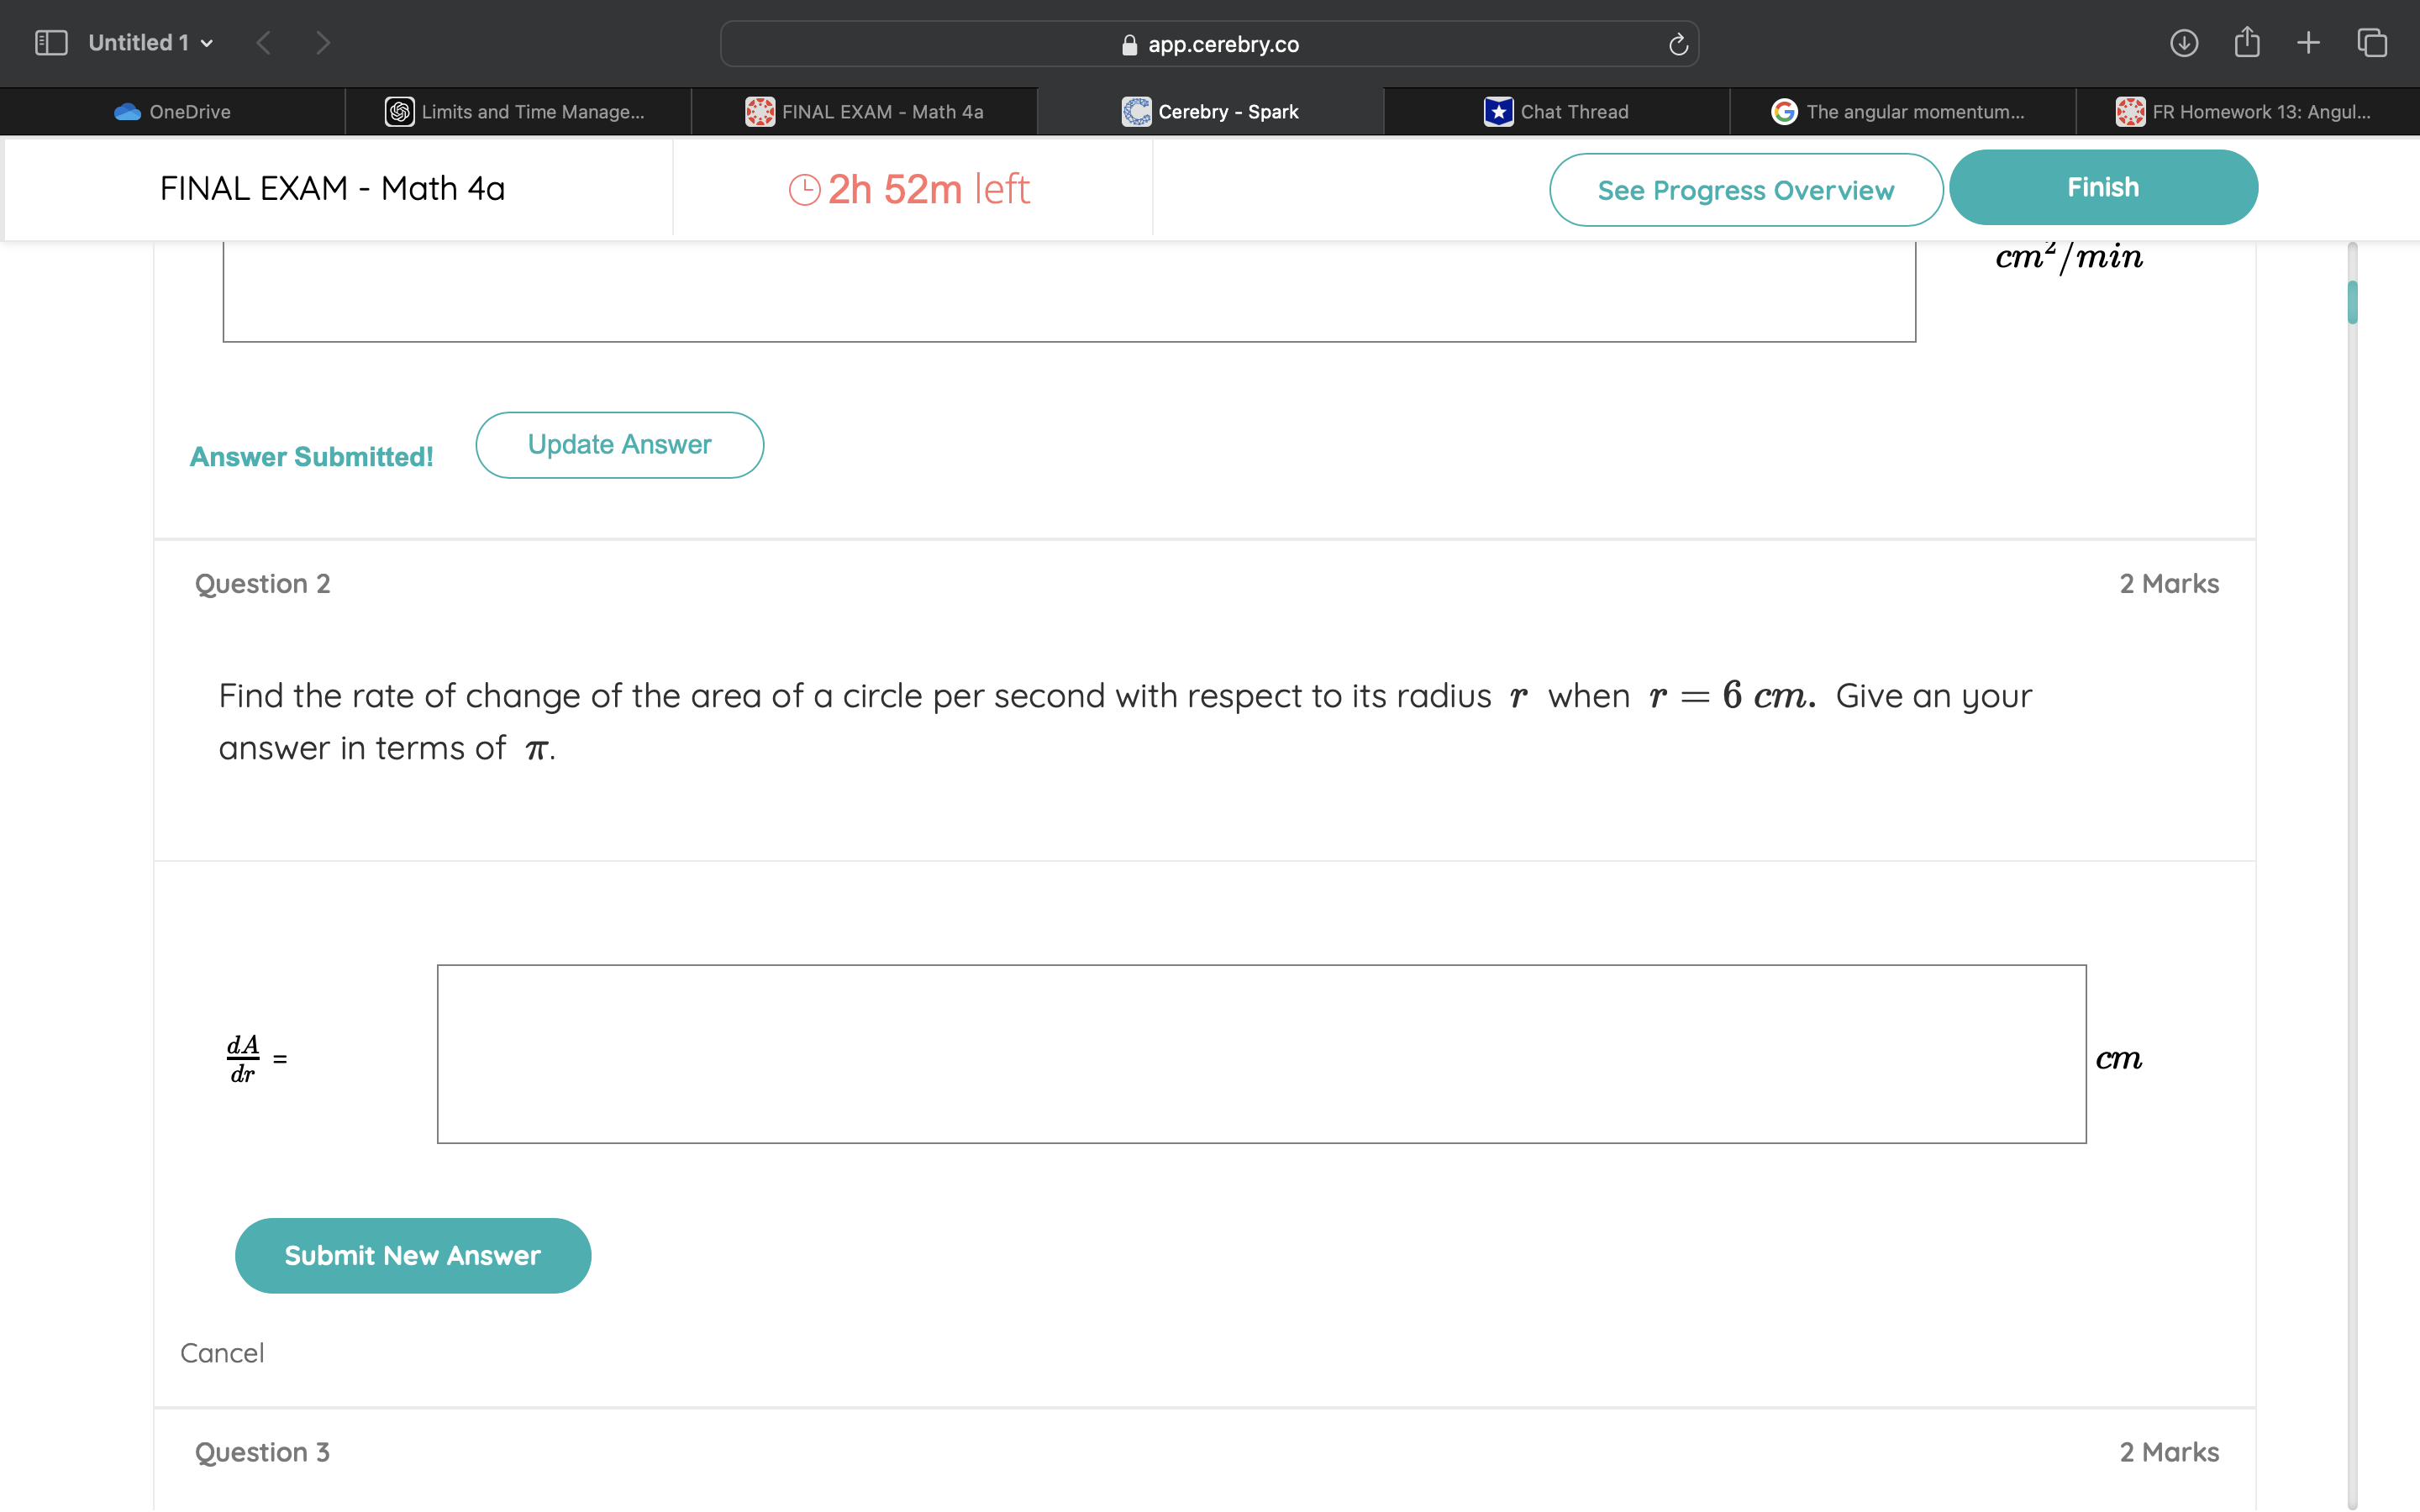Open a new tab with plus icon

[2308, 43]
